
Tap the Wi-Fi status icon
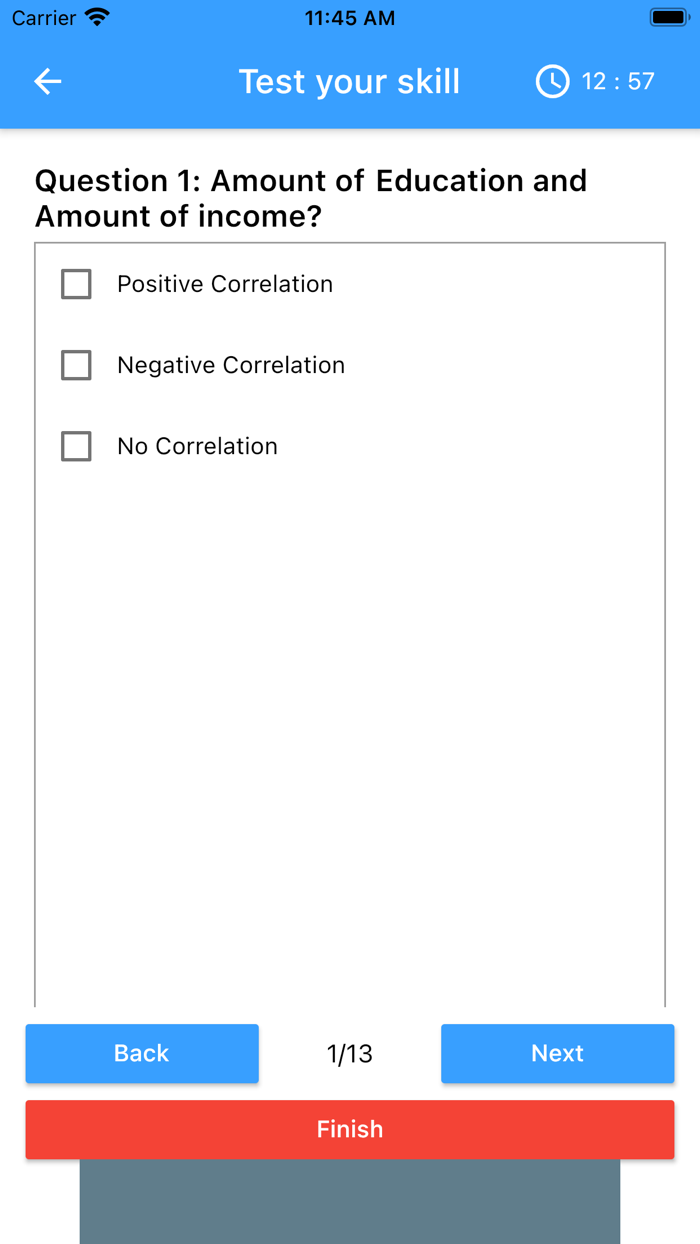point(97,17)
